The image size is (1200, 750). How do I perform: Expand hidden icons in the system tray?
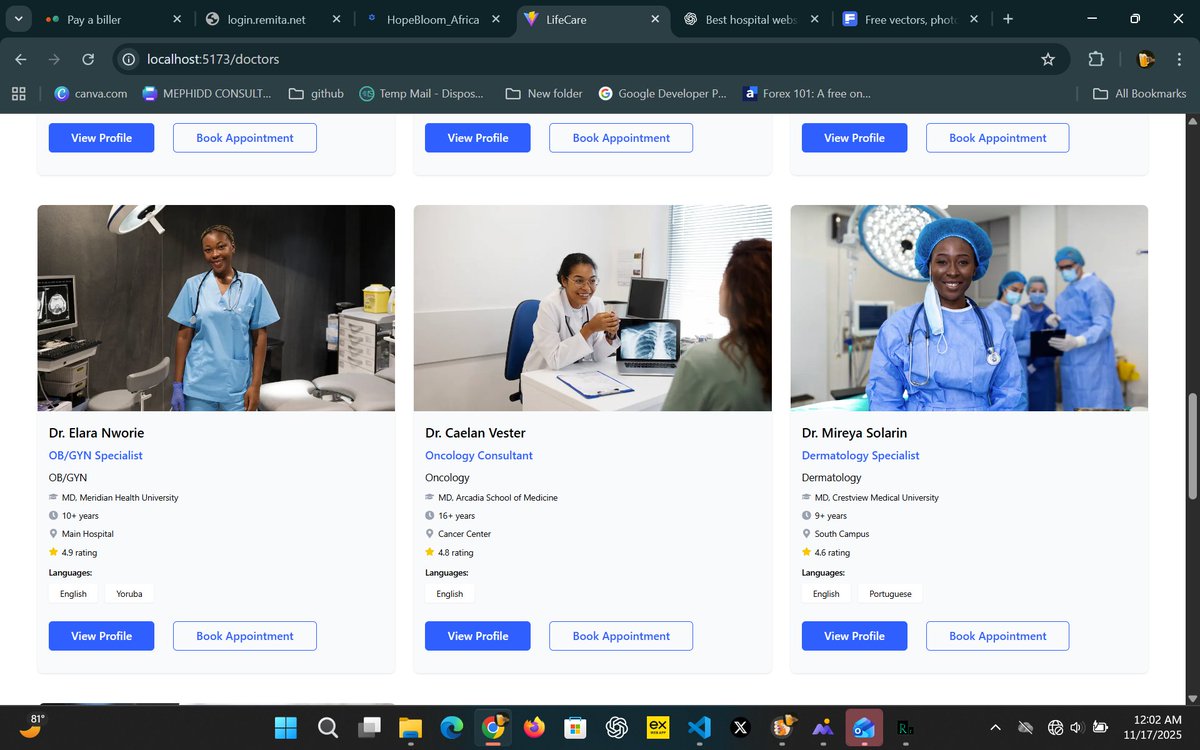coord(996,728)
